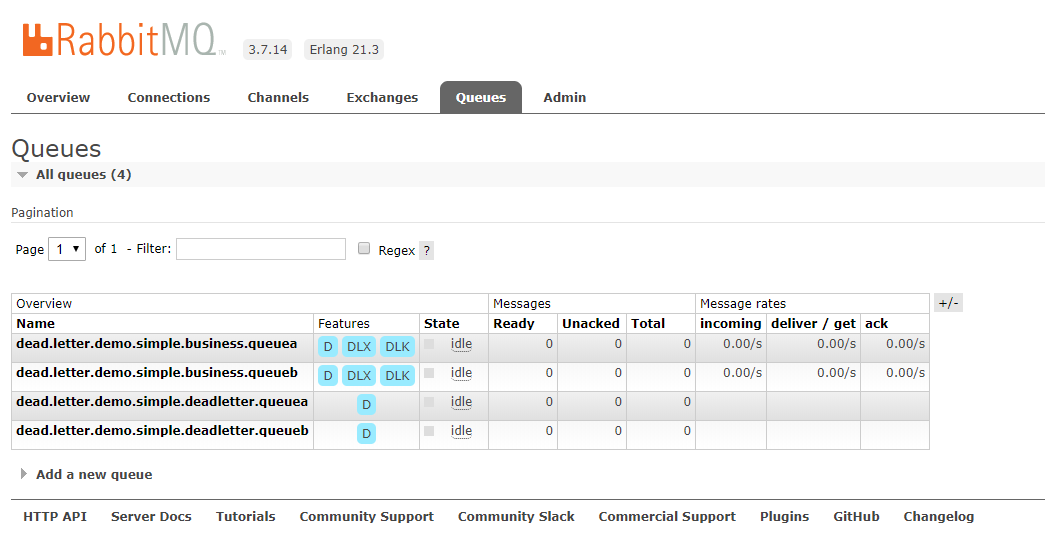Screen dimensions: 1045x557
Task: Click the D feature badge for business.queueb
Action: pyautogui.click(x=328, y=376)
